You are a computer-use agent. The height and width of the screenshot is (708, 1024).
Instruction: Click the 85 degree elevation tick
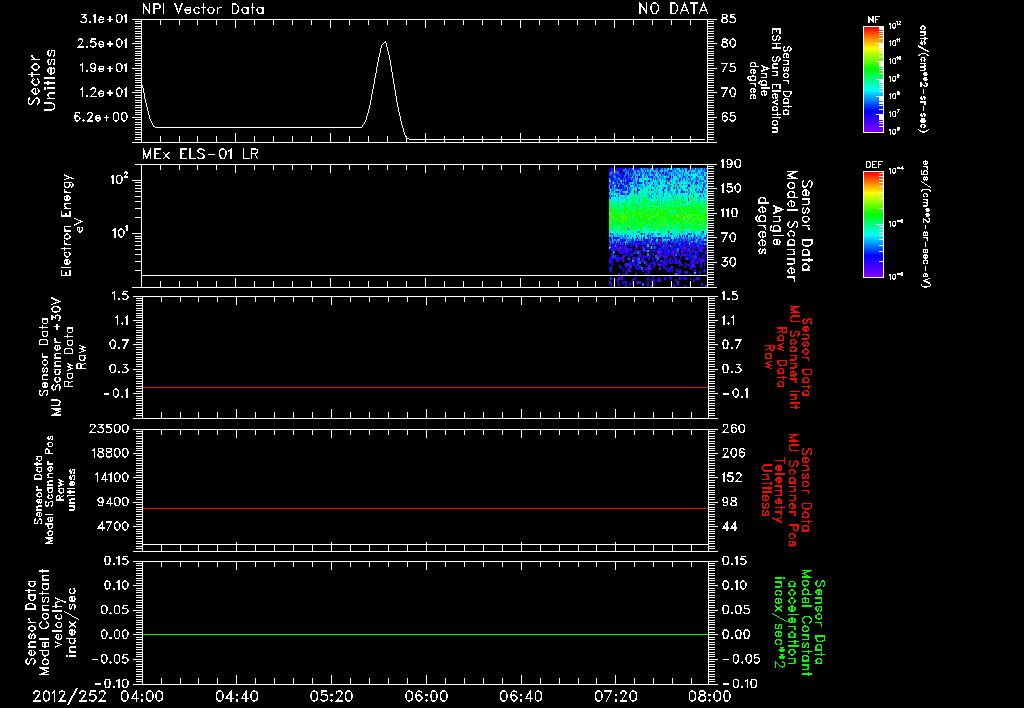point(729,18)
